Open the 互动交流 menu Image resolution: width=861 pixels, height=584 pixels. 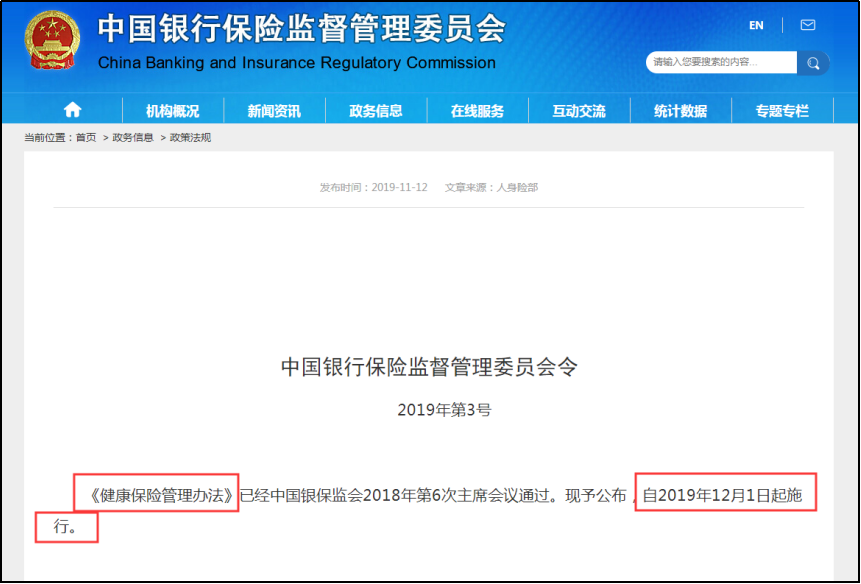point(579,111)
